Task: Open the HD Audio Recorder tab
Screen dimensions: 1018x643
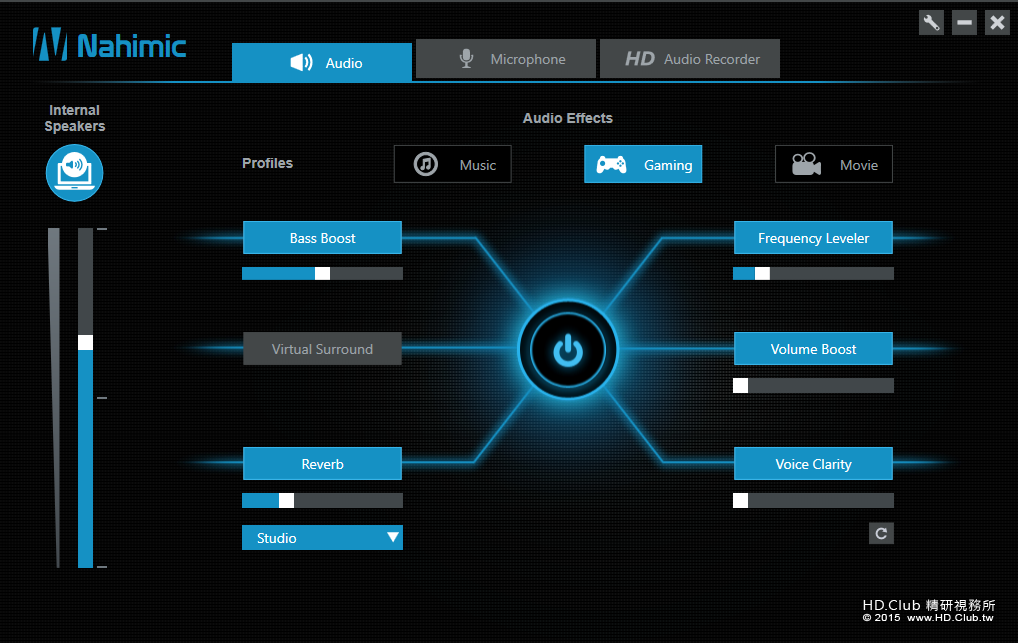Action: [689, 58]
